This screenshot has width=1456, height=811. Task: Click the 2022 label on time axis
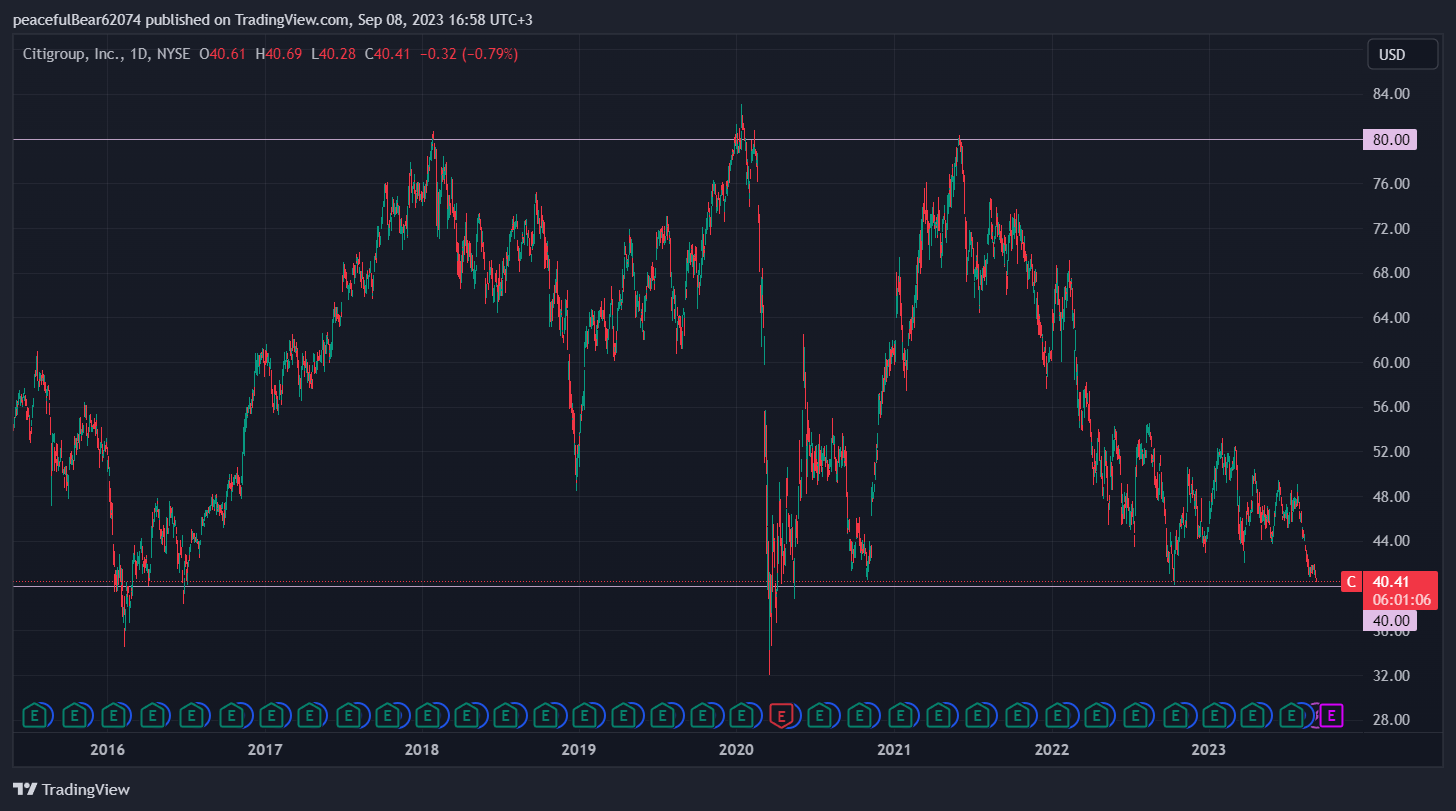1051,750
